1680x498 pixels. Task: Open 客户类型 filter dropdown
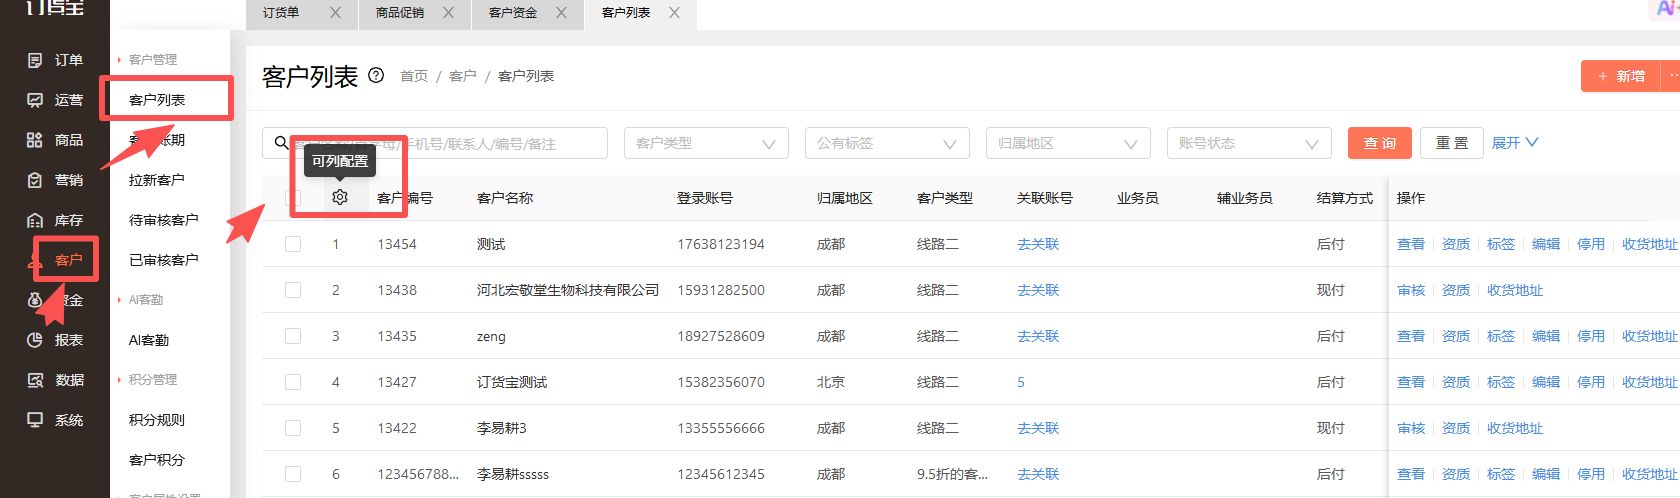pos(706,143)
